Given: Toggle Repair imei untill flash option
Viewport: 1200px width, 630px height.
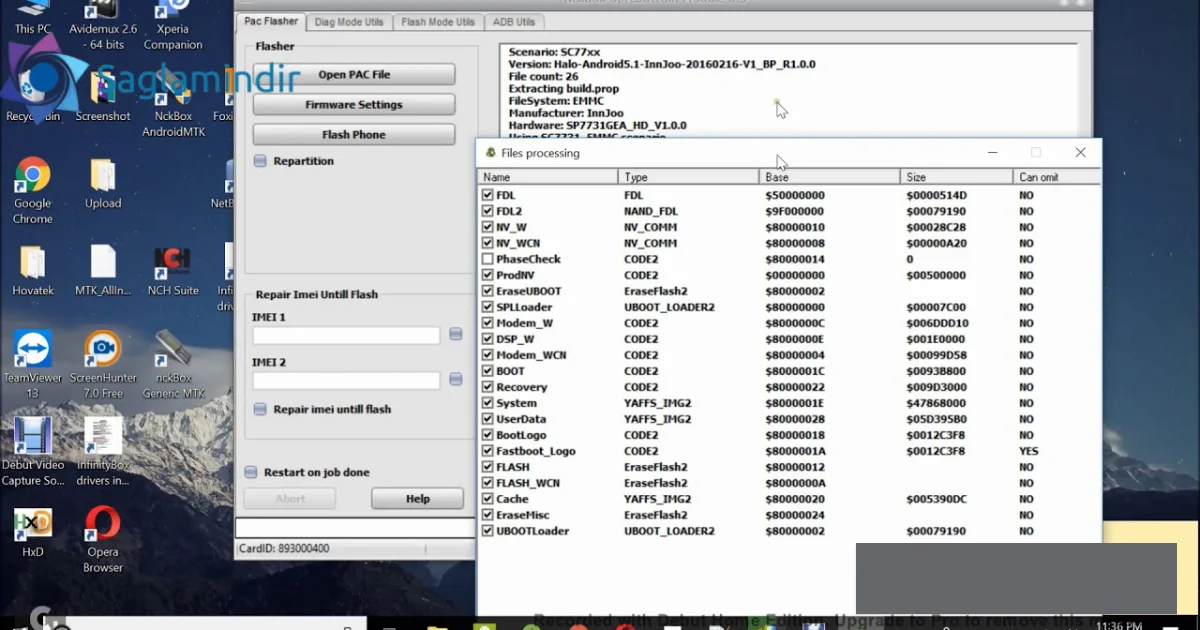Looking at the screenshot, I should 260,409.
